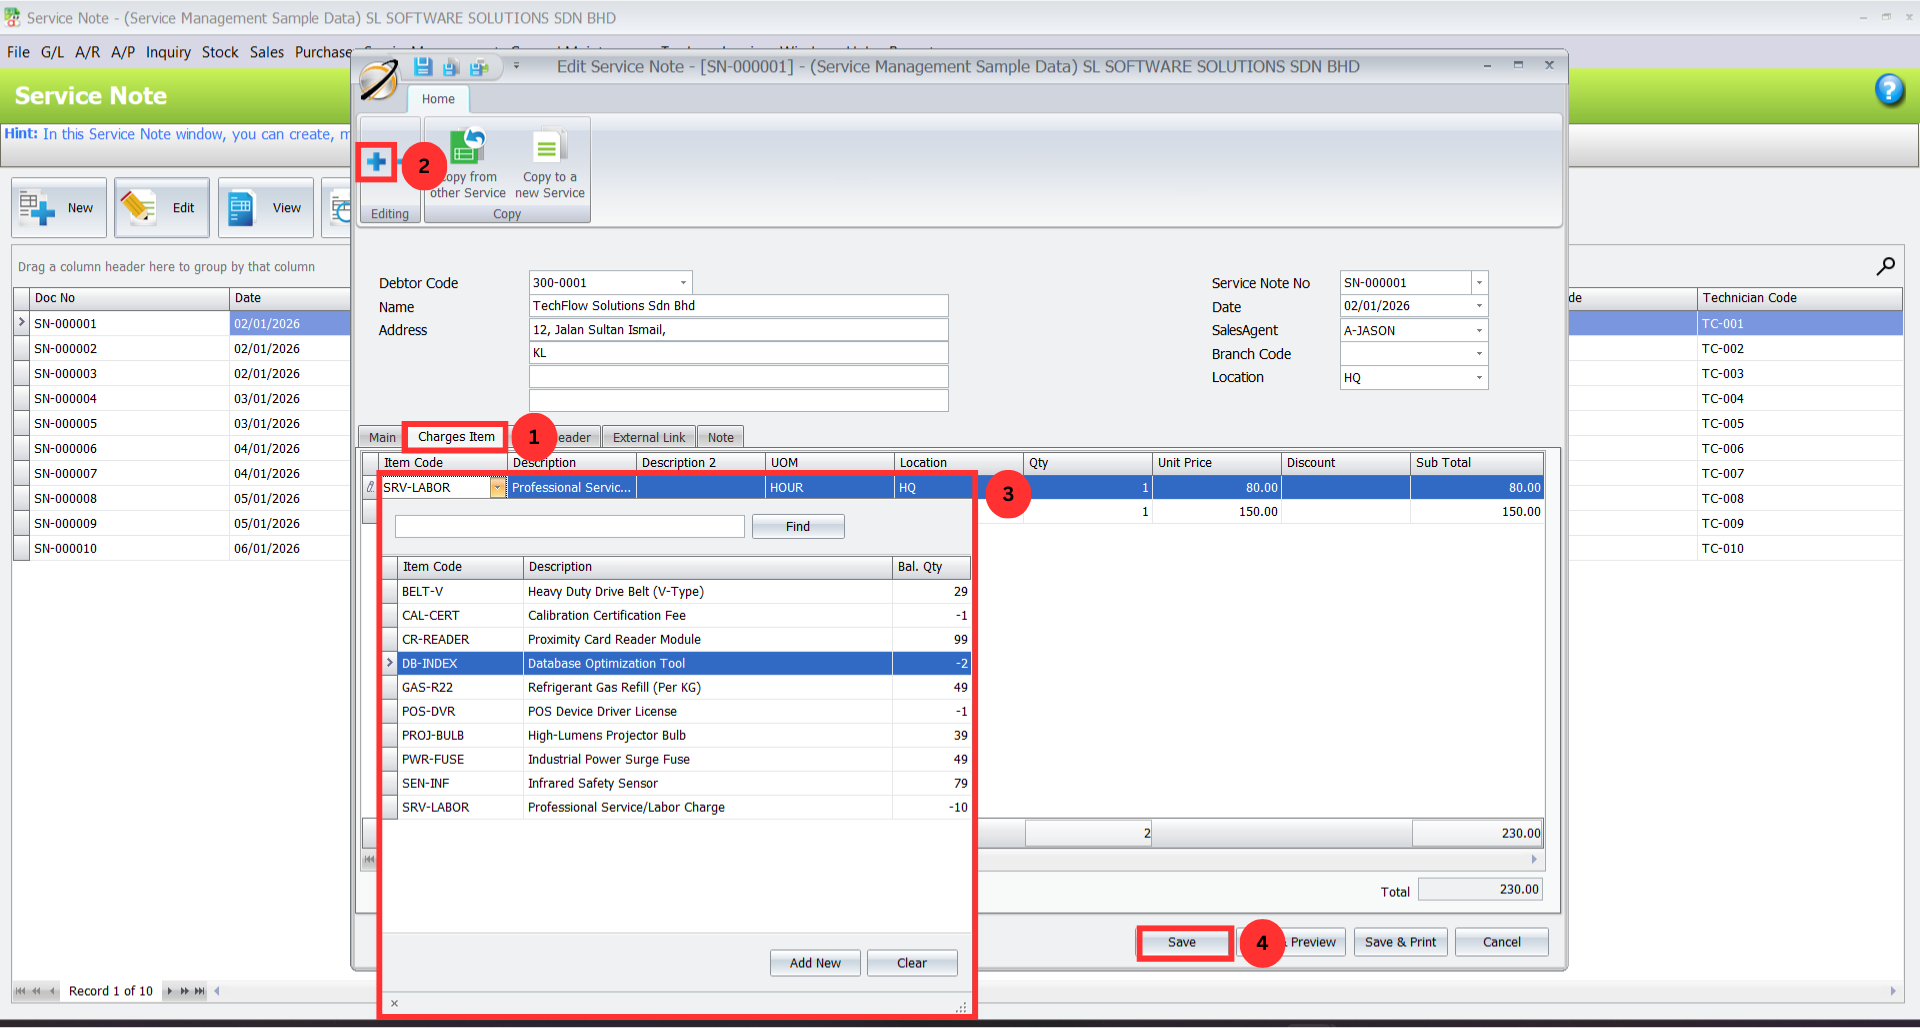
Task: Expand the Date picker dropdown
Action: (x=1479, y=306)
